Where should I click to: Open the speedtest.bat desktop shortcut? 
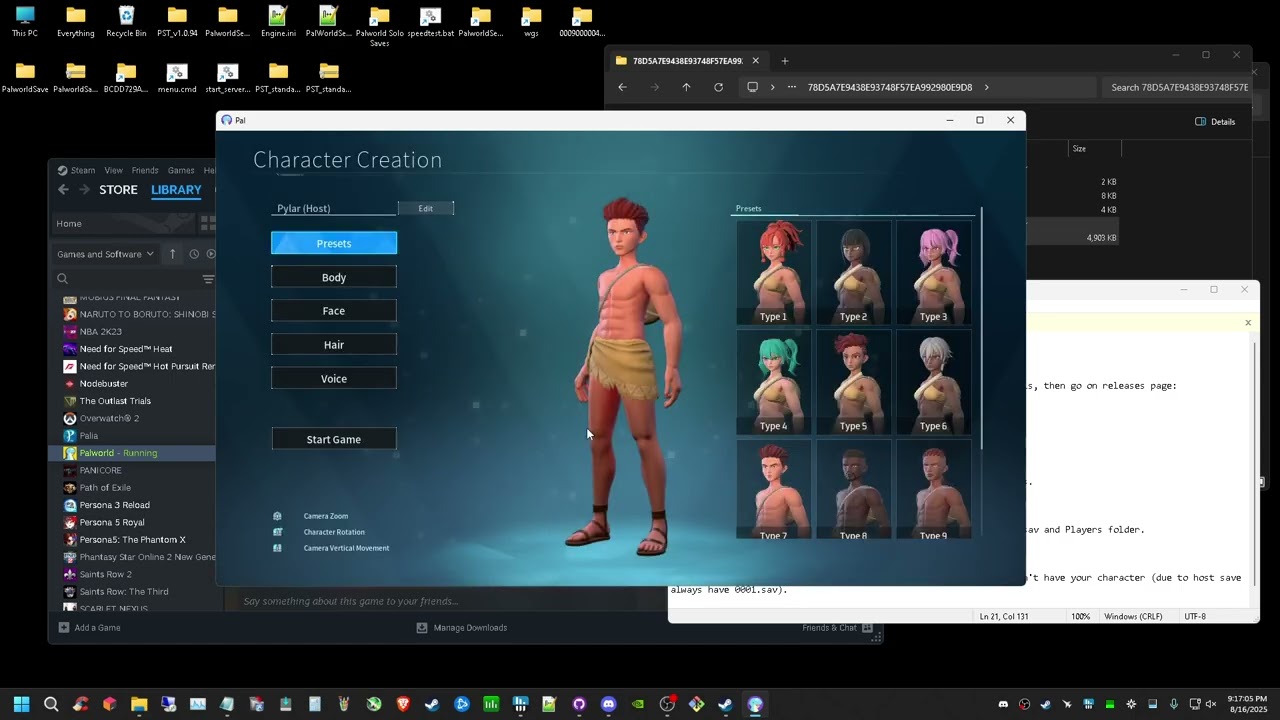(430, 22)
